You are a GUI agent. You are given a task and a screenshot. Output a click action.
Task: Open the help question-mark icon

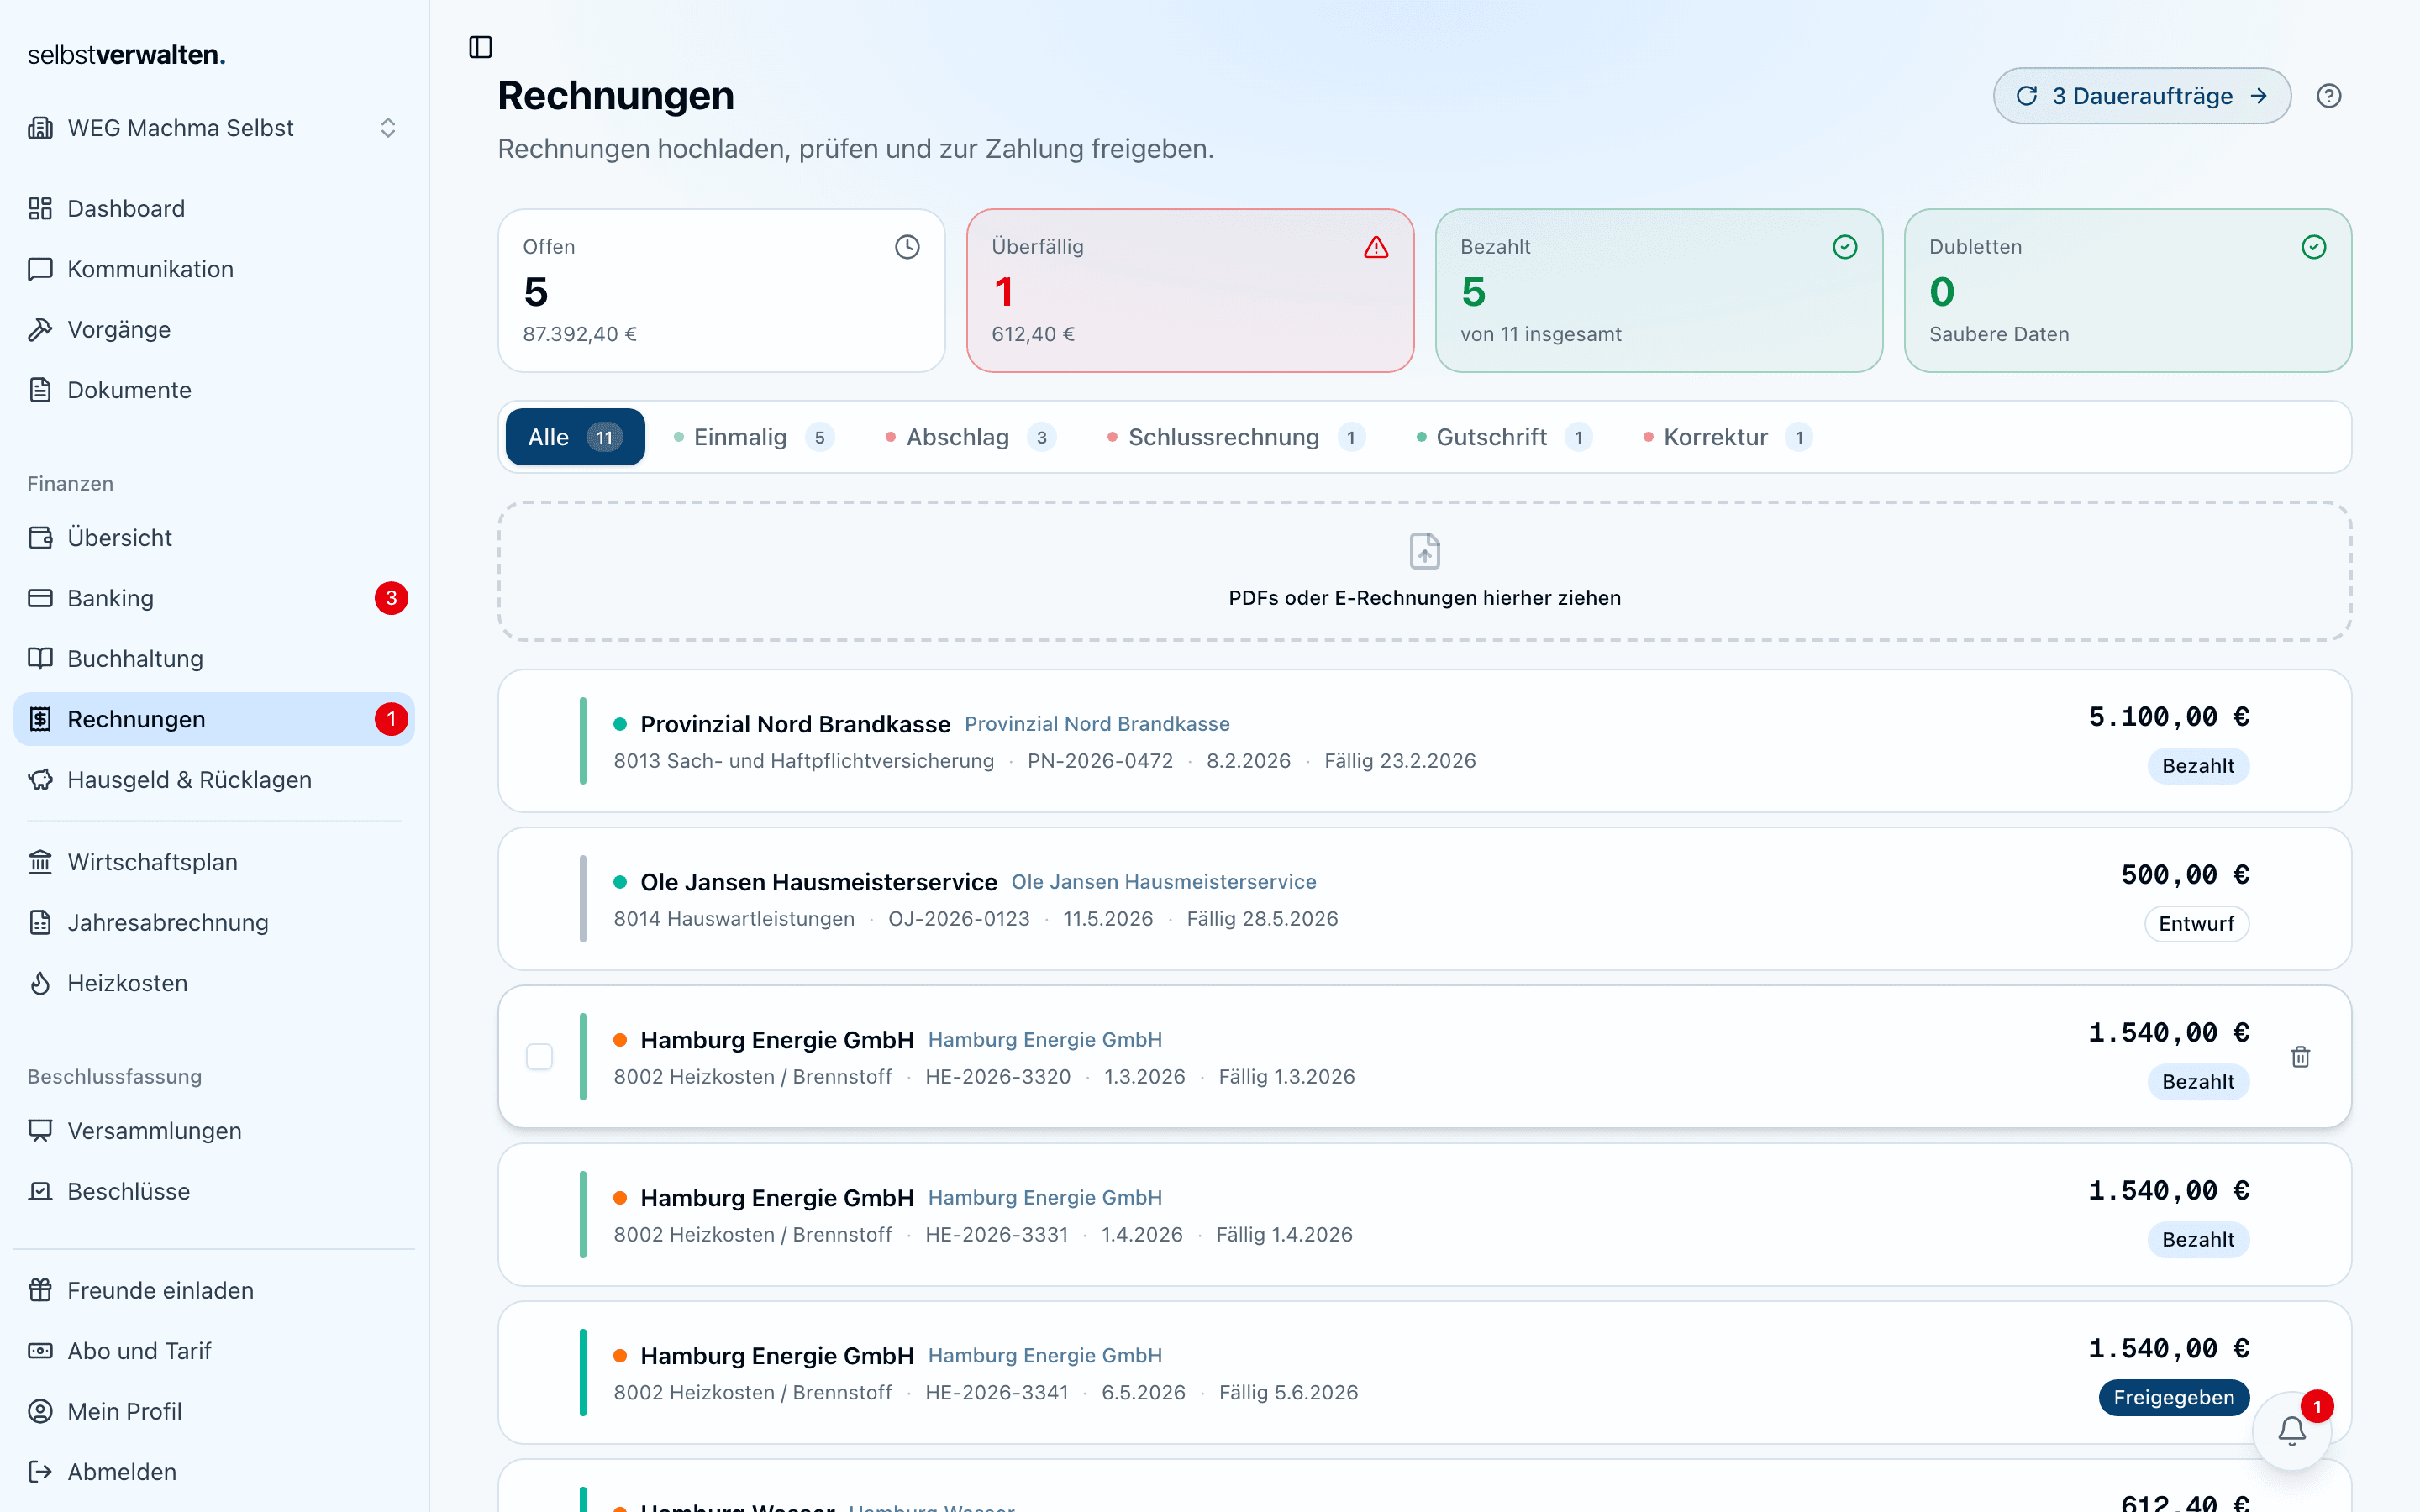click(x=2329, y=96)
